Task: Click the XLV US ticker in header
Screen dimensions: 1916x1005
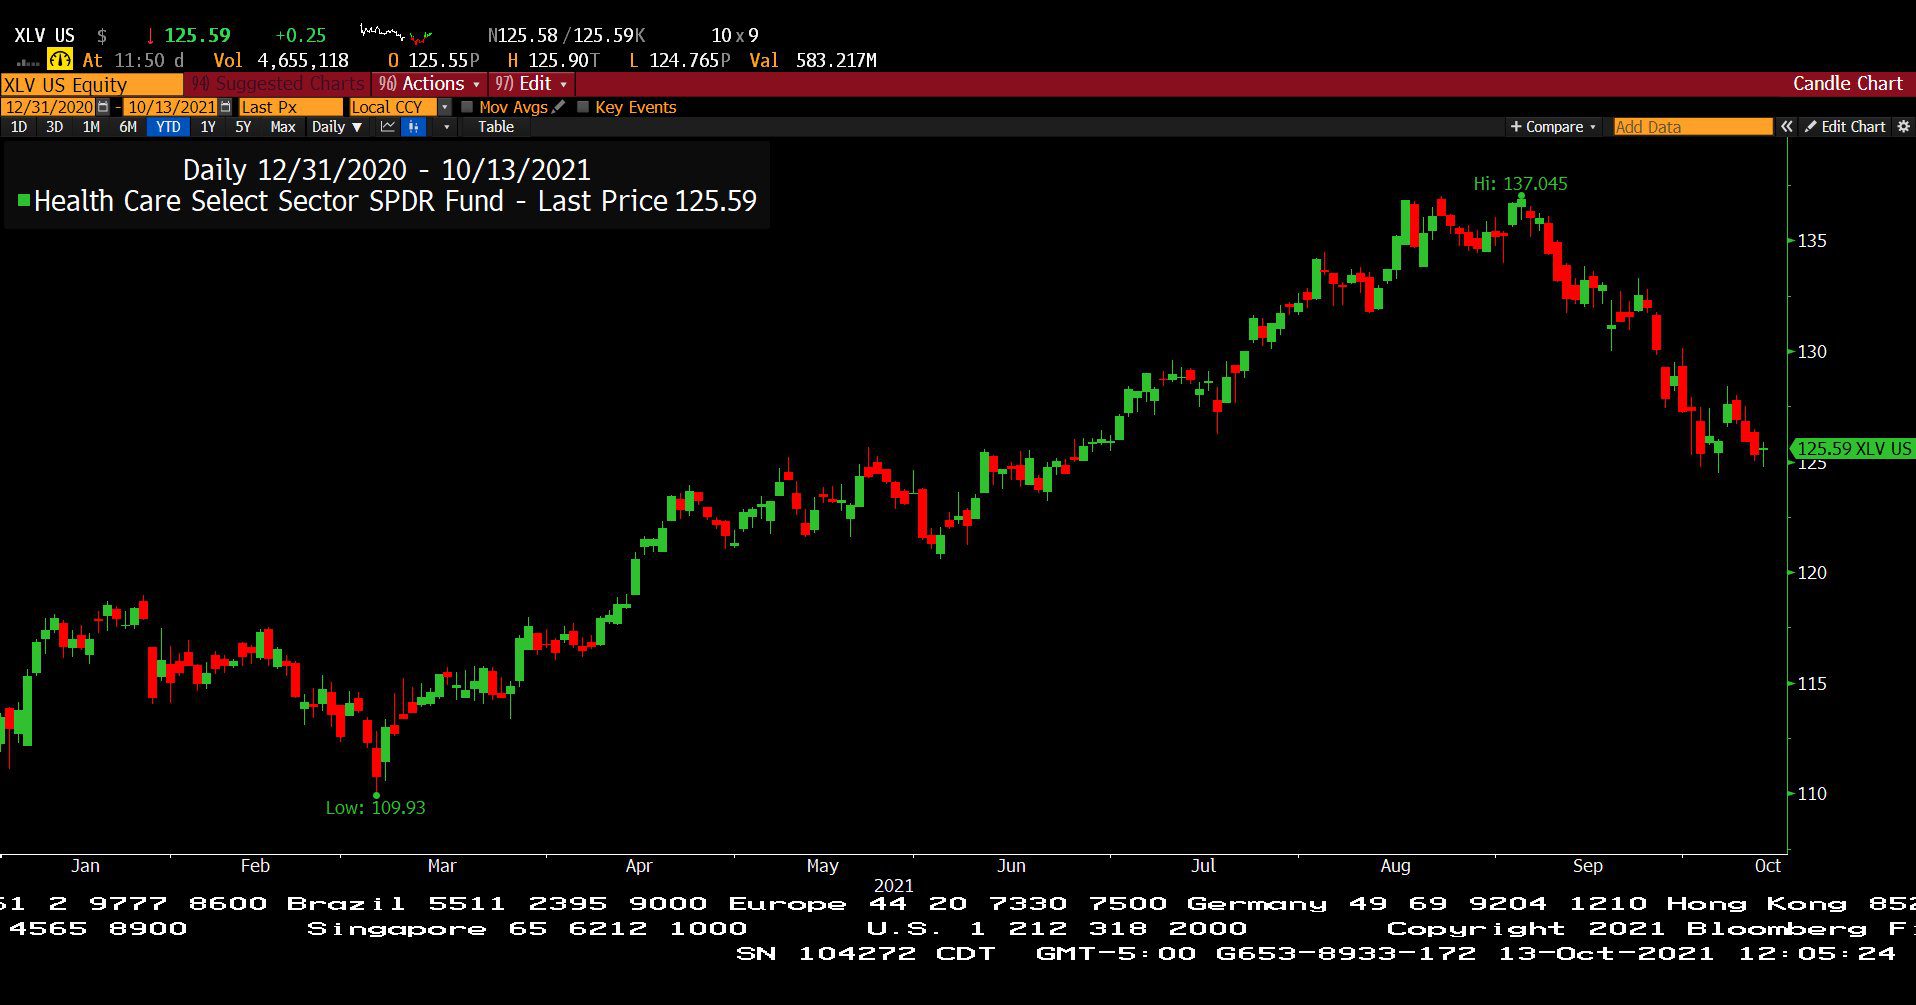Action: click(x=44, y=35)
